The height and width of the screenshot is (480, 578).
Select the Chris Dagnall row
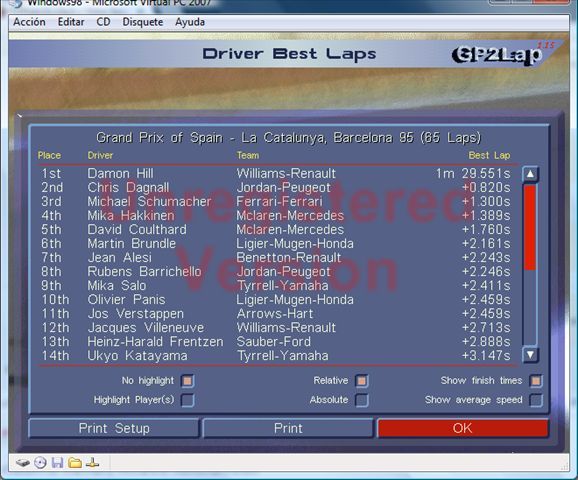click(x=276, y=187)
